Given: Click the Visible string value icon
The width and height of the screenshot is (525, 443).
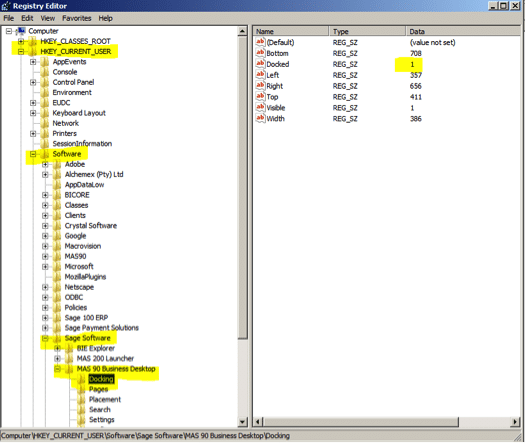Looking at the screenshot, I should pyautogui.click(x=260, y=107).
